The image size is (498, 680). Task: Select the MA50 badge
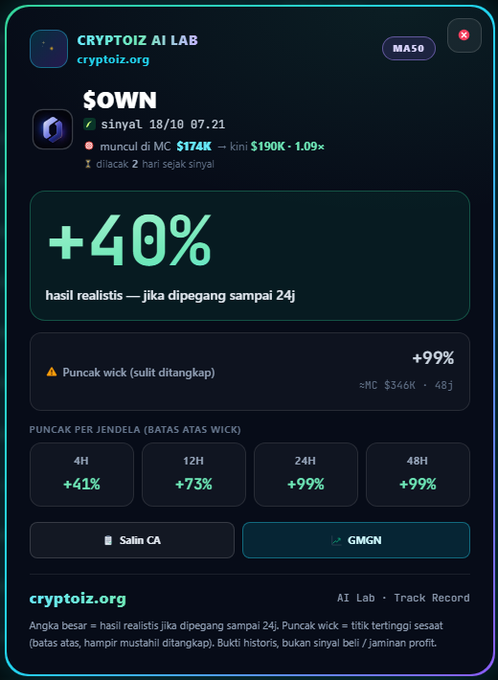pos(409,48)
